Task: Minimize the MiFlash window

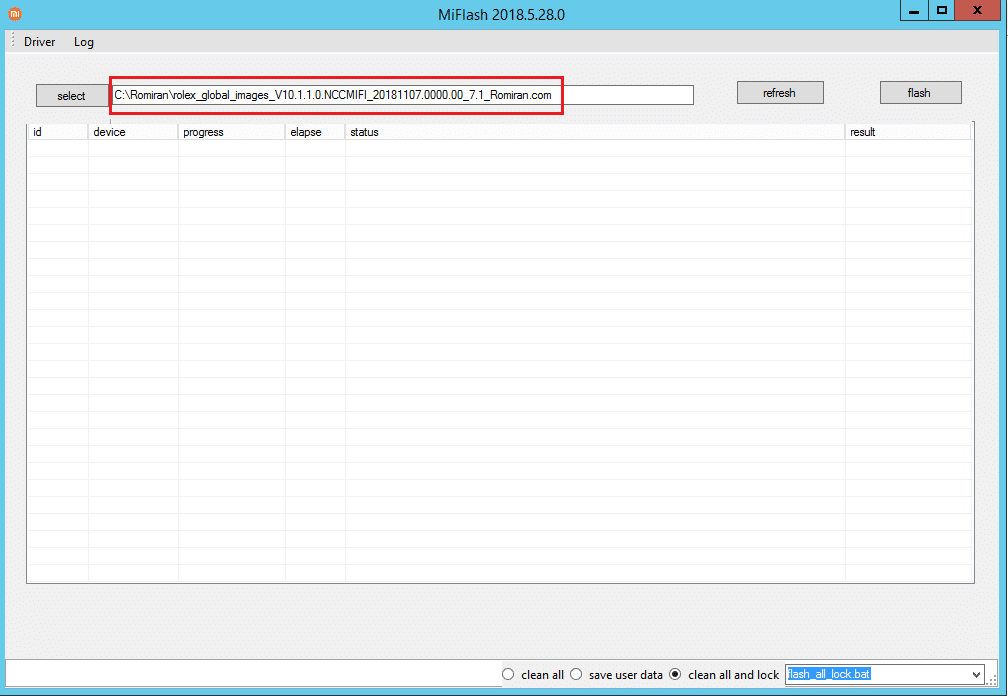Action: [x=914, y=10]
